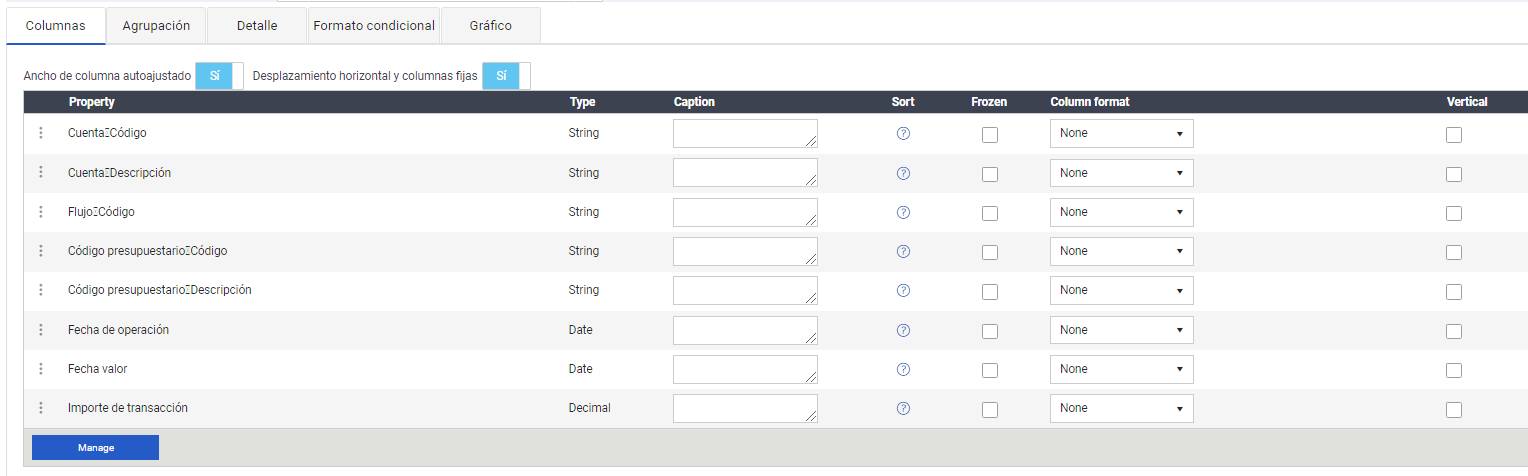Click Caption text field for Flujo Código row

745,212
